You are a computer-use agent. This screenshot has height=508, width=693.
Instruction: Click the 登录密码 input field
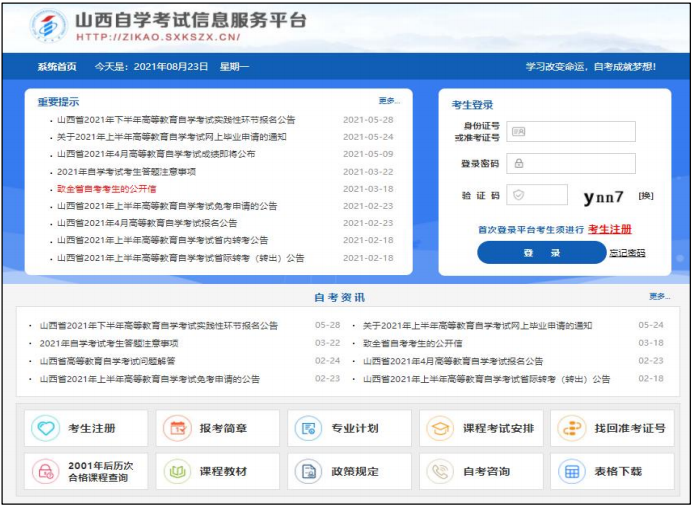(x=571, y=163)
